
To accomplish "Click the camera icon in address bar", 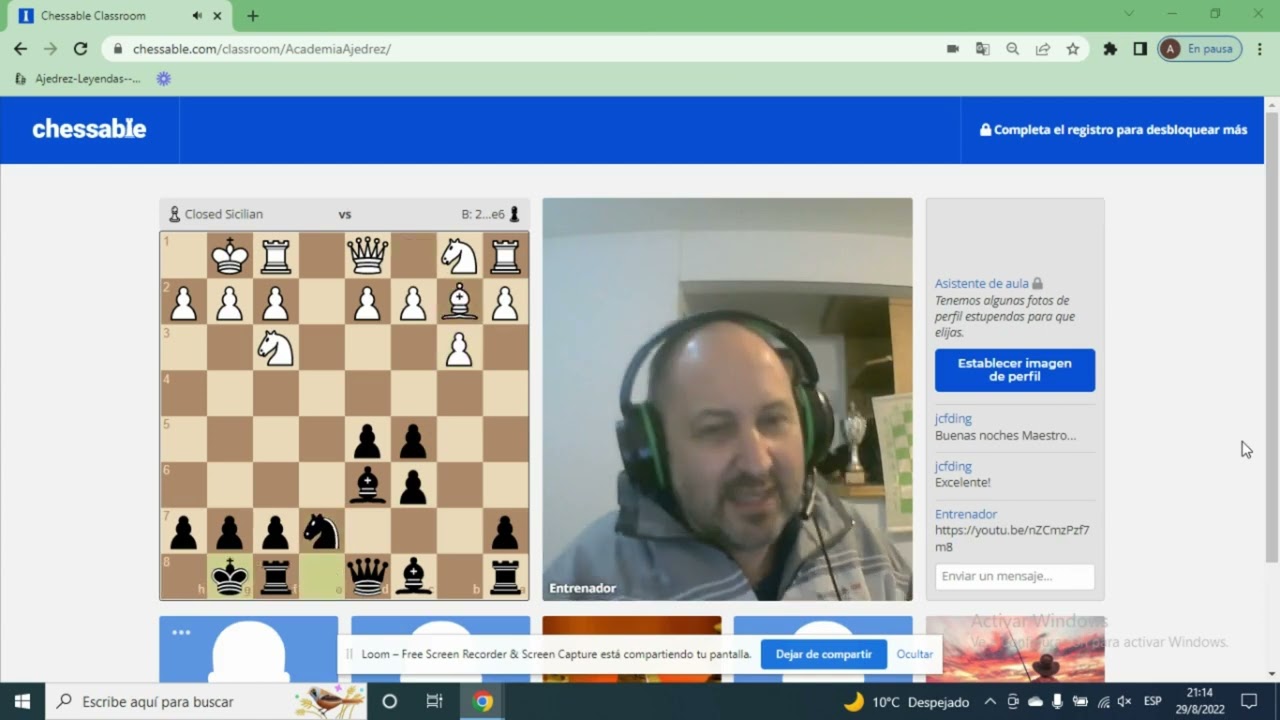I will [953, 48].
